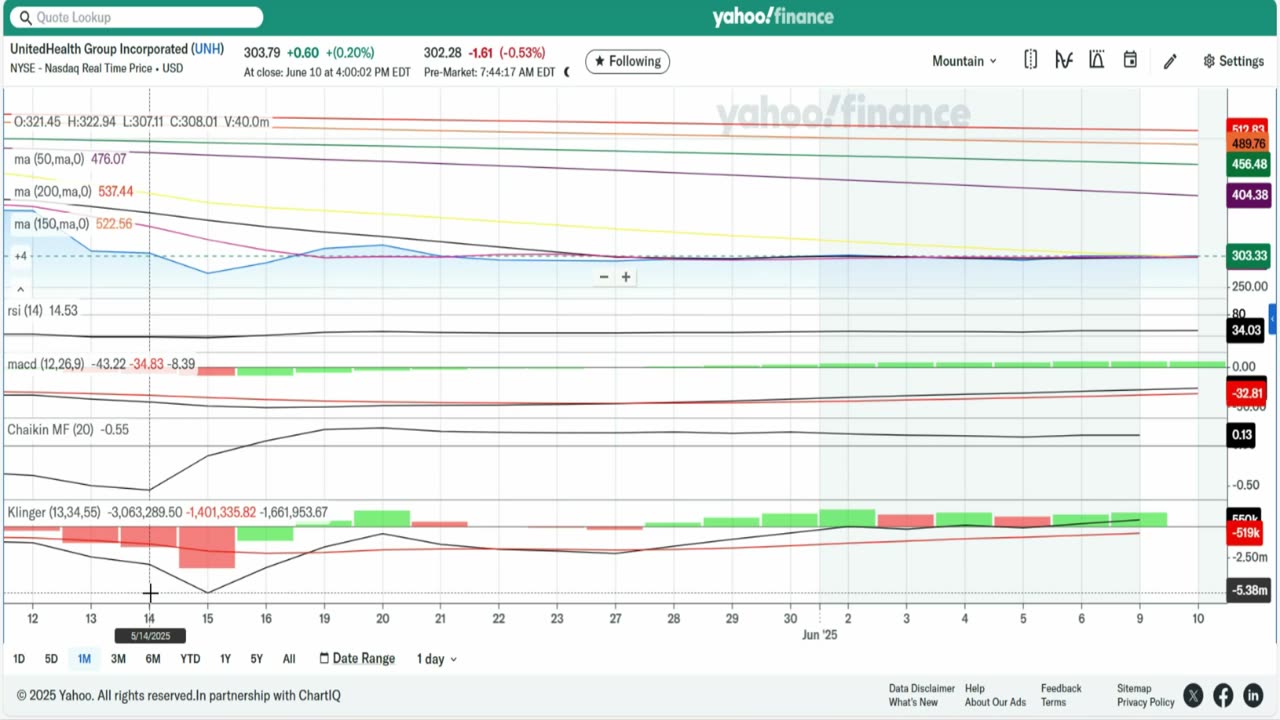This screenshot has height=720, width=1280.
Task: Open the technical analysis patterns icon
Action: (1097, 61)
